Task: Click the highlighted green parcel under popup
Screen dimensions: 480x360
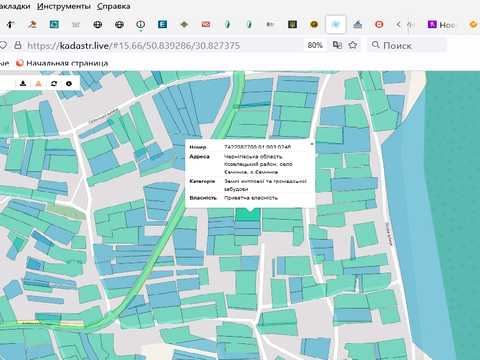Action: tap(248, 214)
